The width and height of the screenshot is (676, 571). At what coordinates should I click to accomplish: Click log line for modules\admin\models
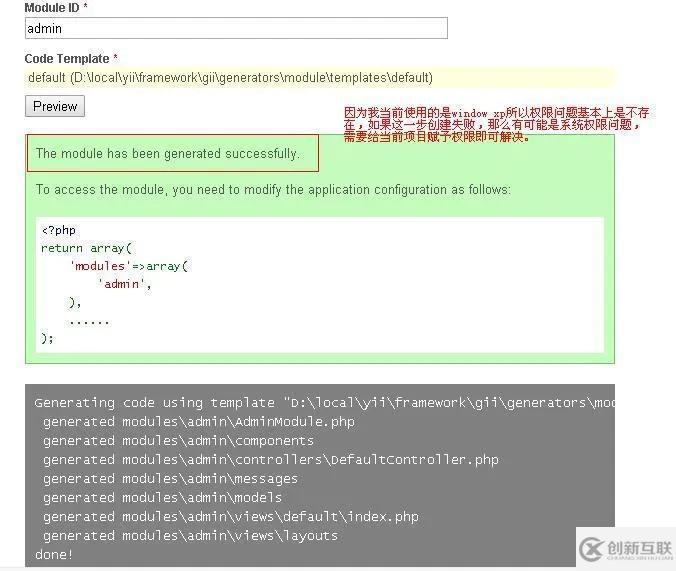click(162, 498)
